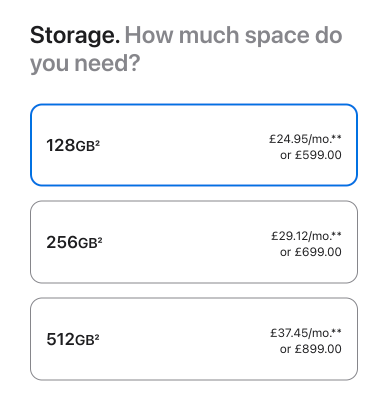Click the asterisks after £24.95/mo.
The width and height of the screenshot is (390, 415).
(x=337, y=137)
